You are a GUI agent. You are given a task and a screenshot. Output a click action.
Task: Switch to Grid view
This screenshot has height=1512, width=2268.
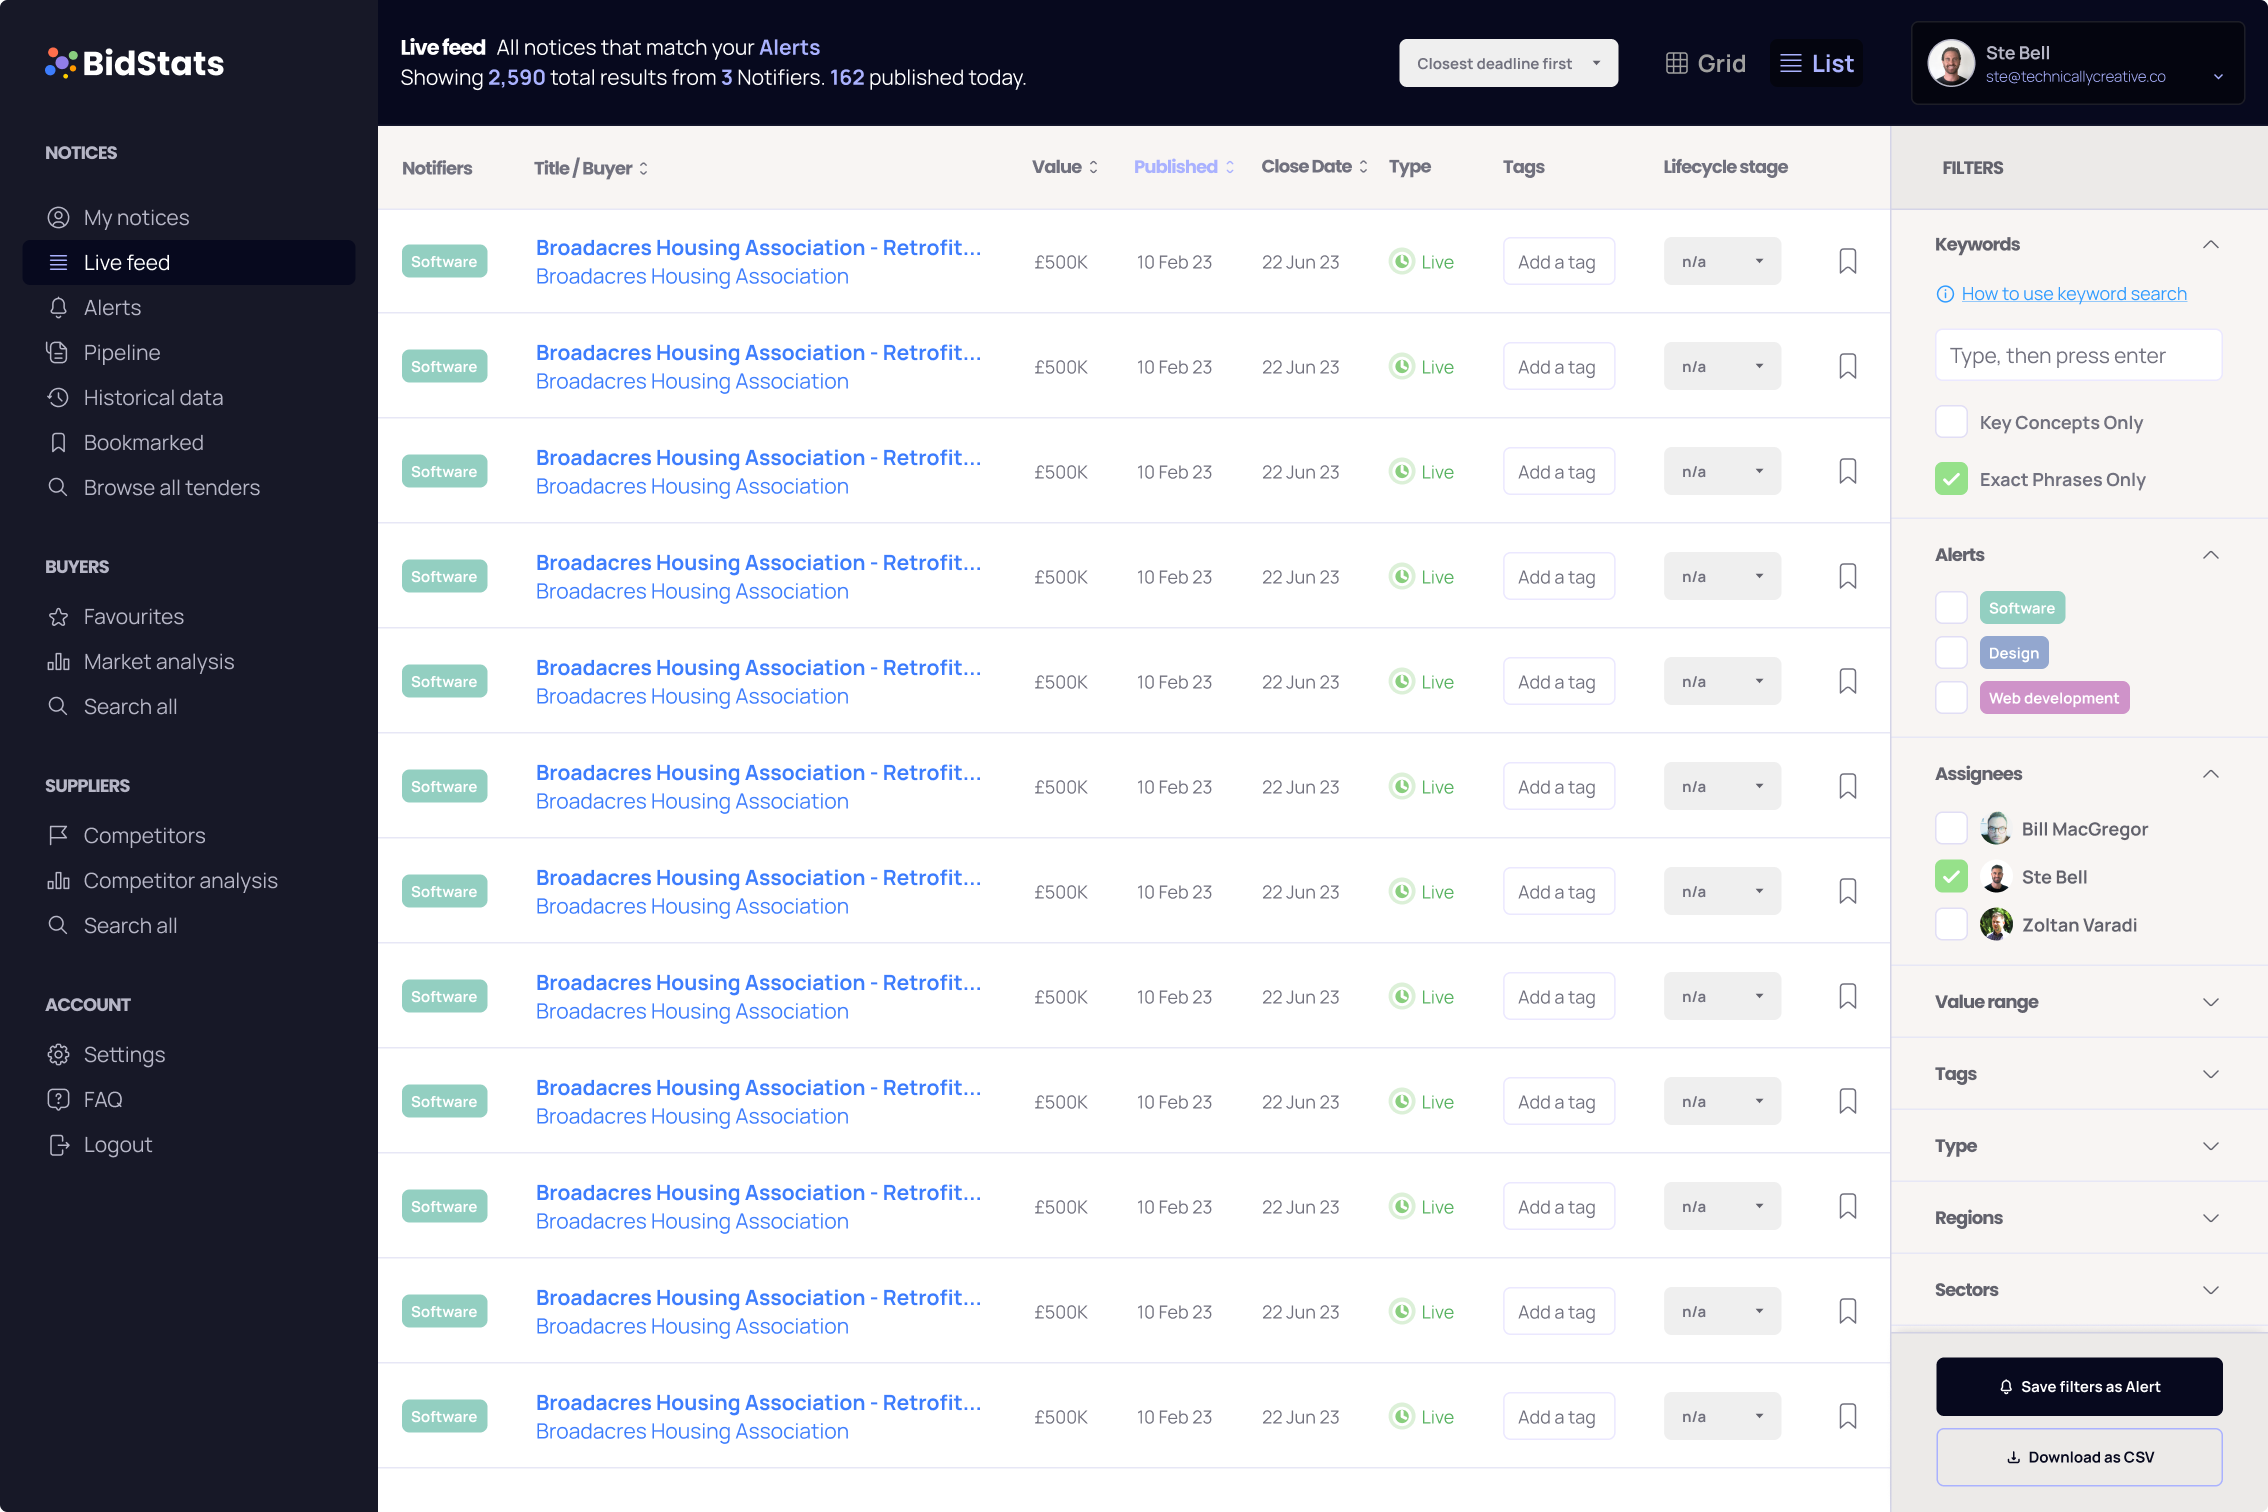[1705, 63]
